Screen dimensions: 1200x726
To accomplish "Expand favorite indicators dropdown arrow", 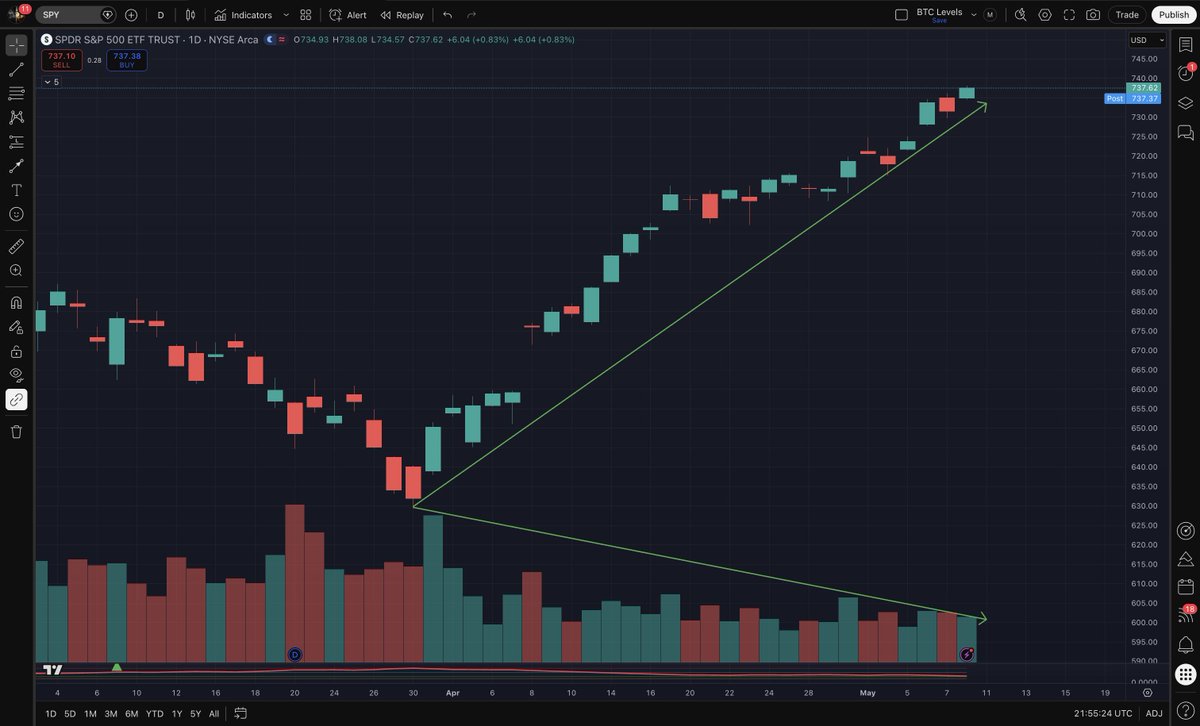I will pos(287,15).
